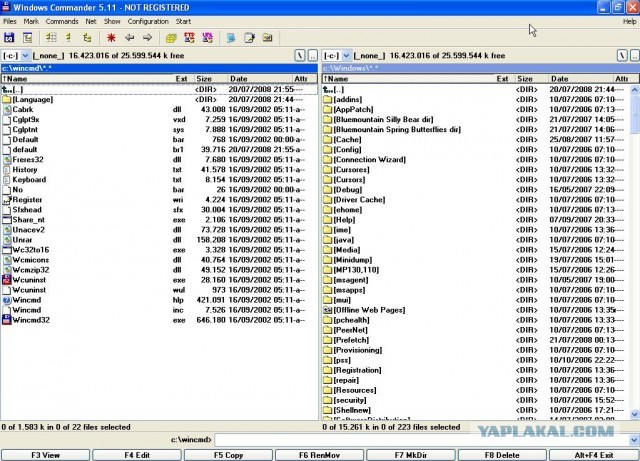Viewport: 640px width, 461px height.
Task: Click the F3 View button
Action: click(45, 455)
